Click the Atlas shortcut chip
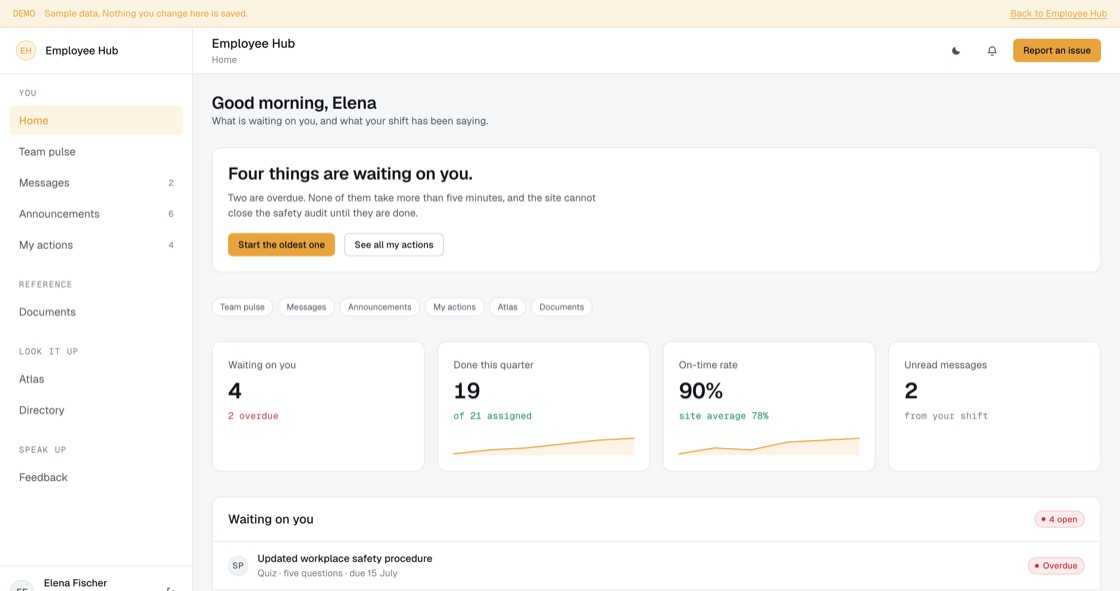 click(507, 307)
